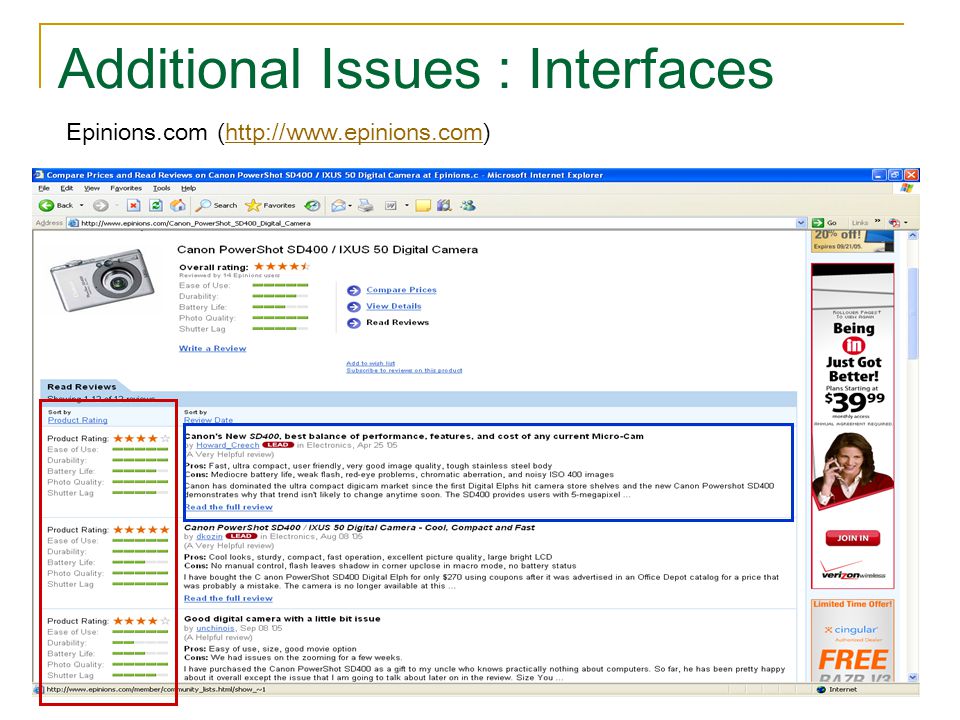Open the History toolbar icon

(x=312, y=206)
